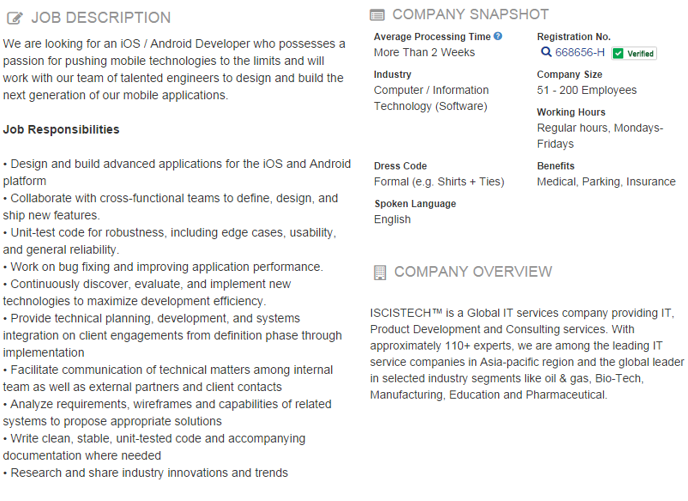The width and height of the screenshot is (688, 501).
Task: Click the Regular hours, Mondays-Fridays text
Action: click(x=600, y=136)
